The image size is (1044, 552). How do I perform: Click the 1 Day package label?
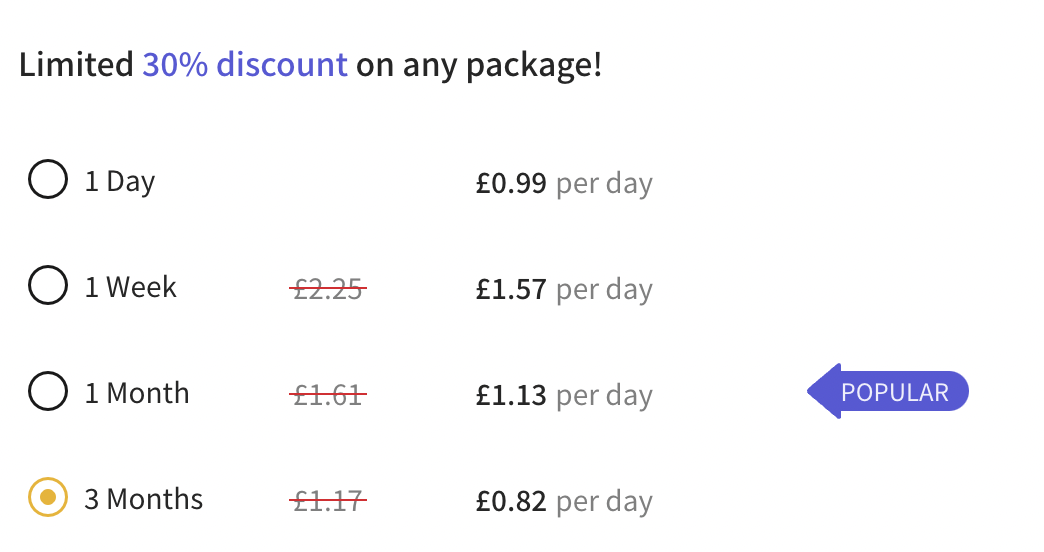(x=120, y=182)
